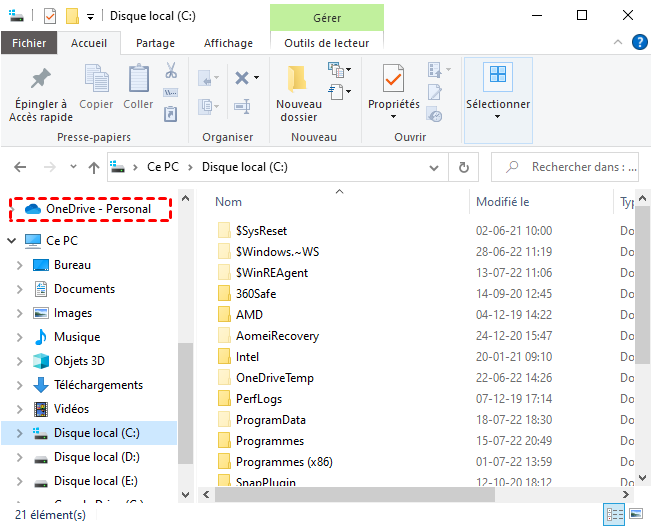This screenshot has height=527, width=652.
Task: Open the Propriétés dropdown arrow
Action: coord(393,117)
